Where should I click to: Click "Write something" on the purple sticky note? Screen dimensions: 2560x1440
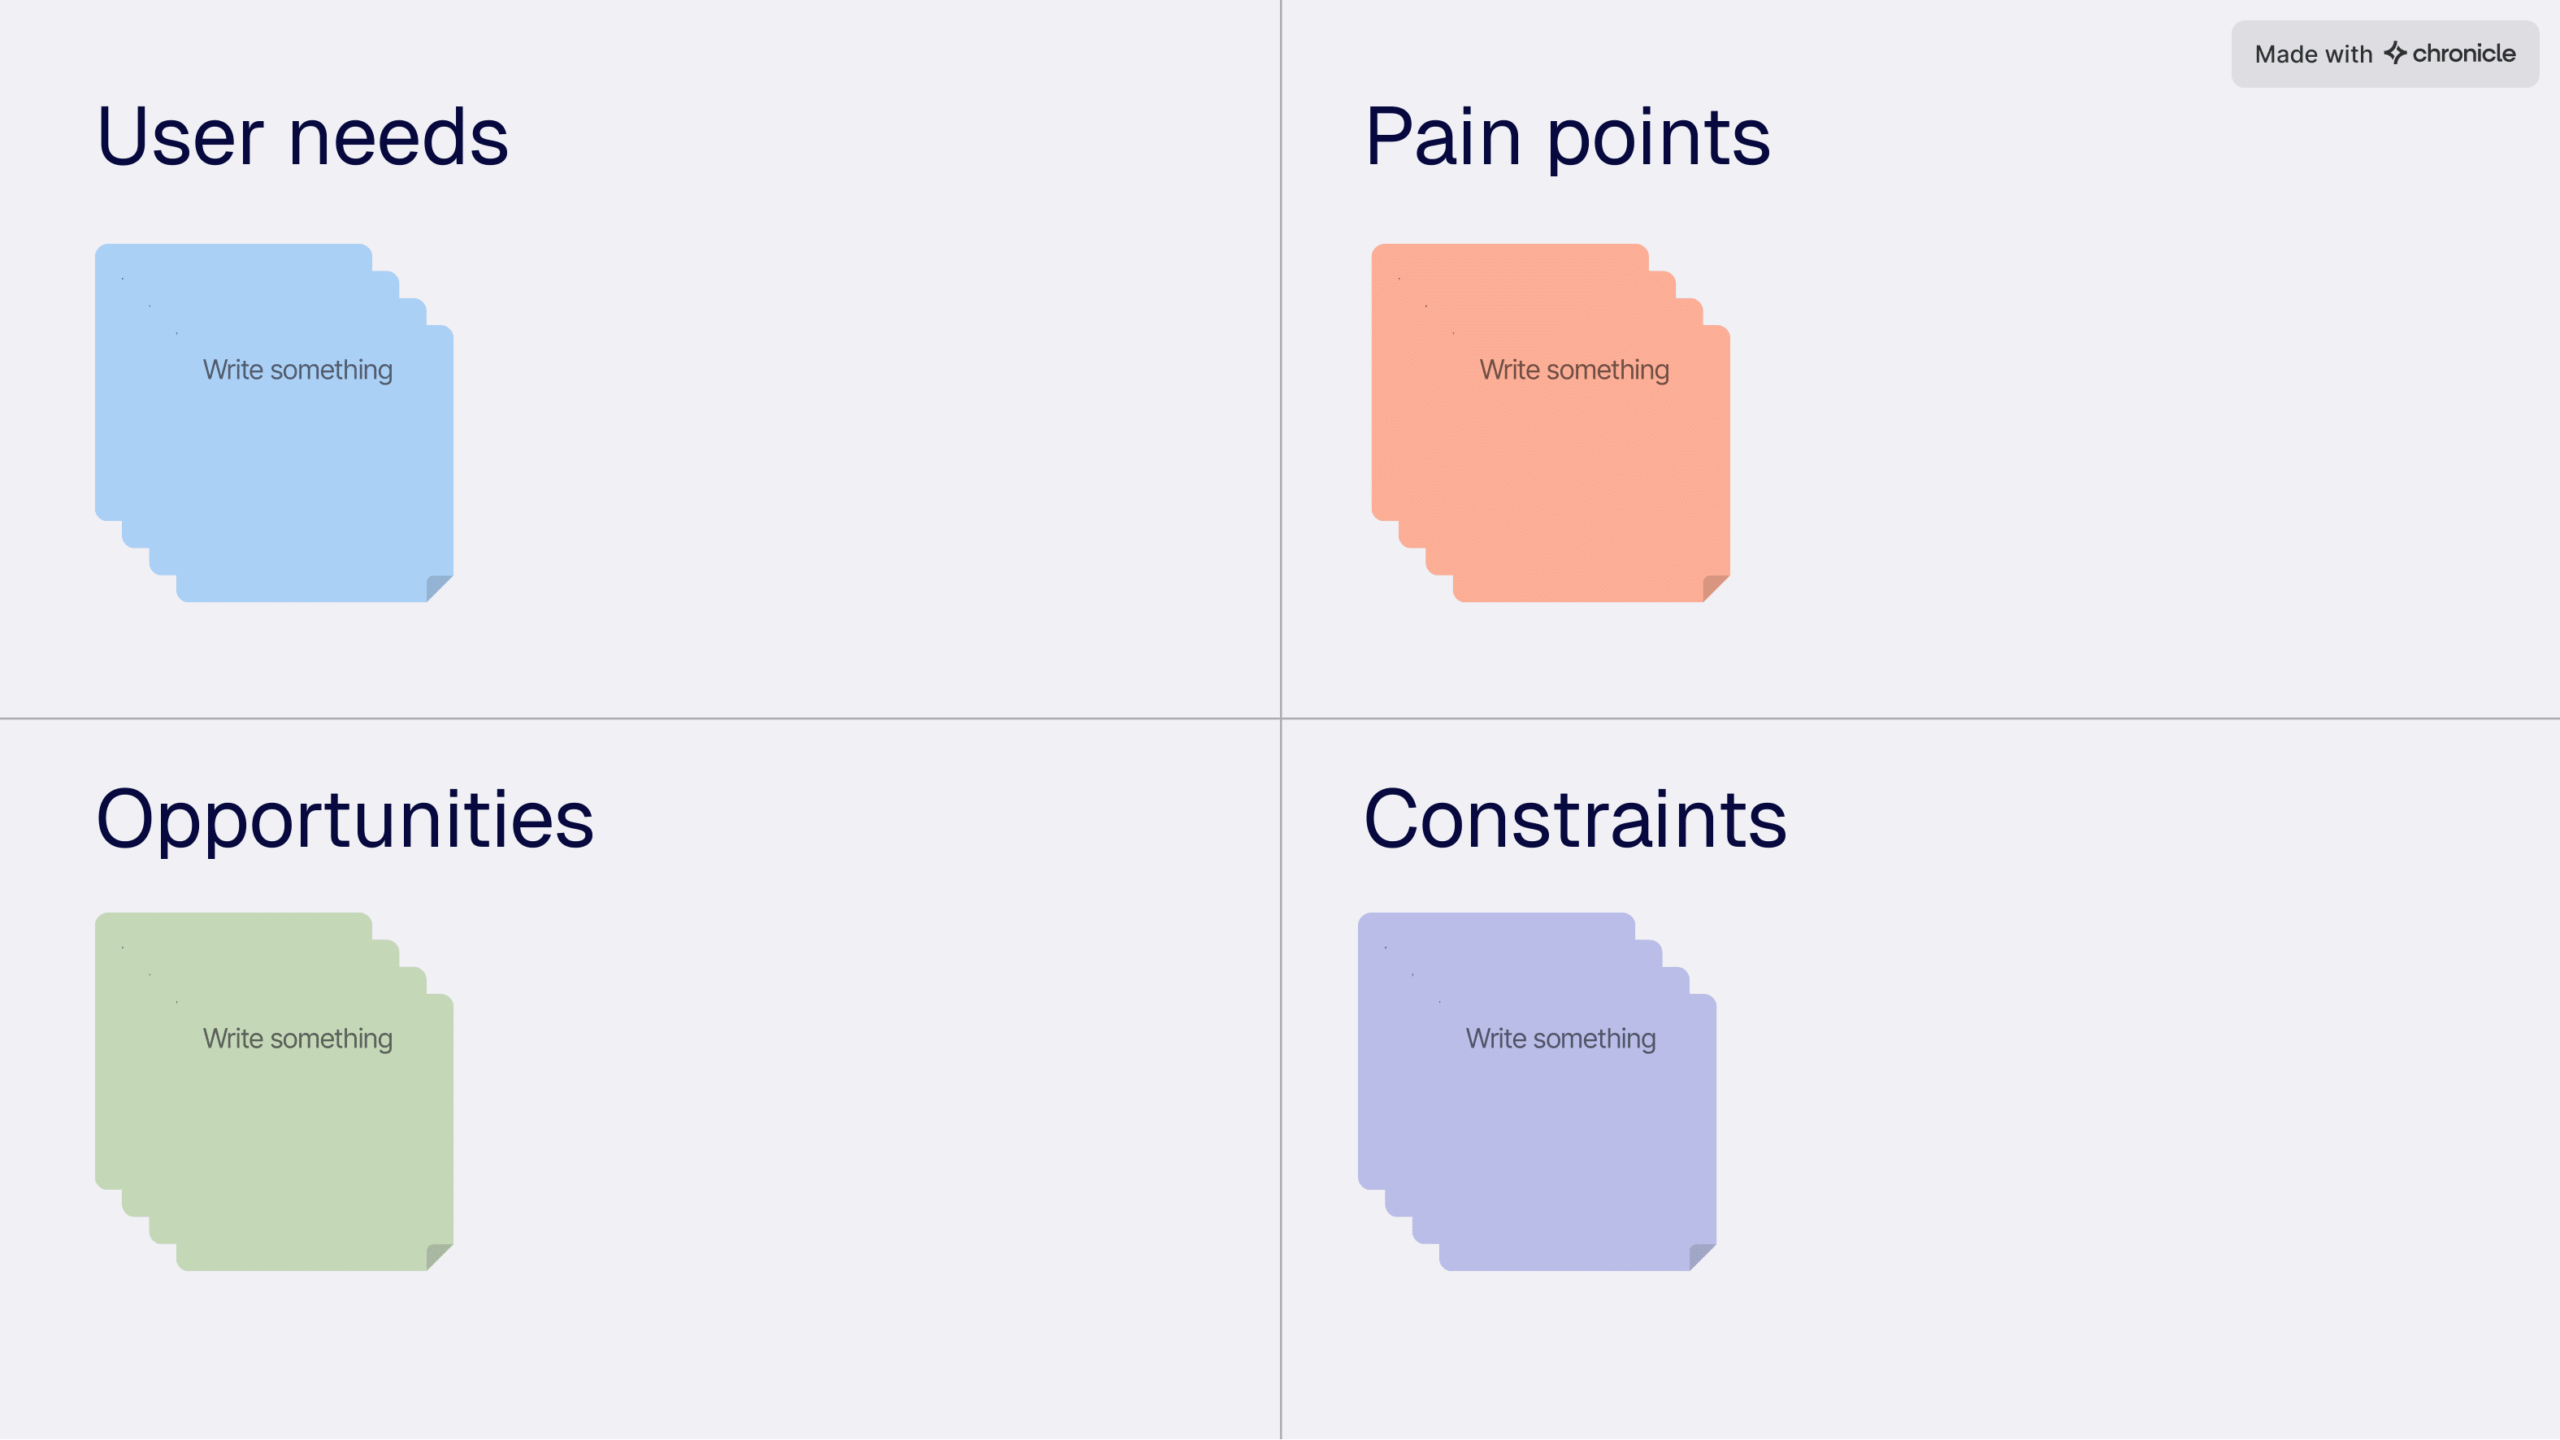tap(1560, 1039)
